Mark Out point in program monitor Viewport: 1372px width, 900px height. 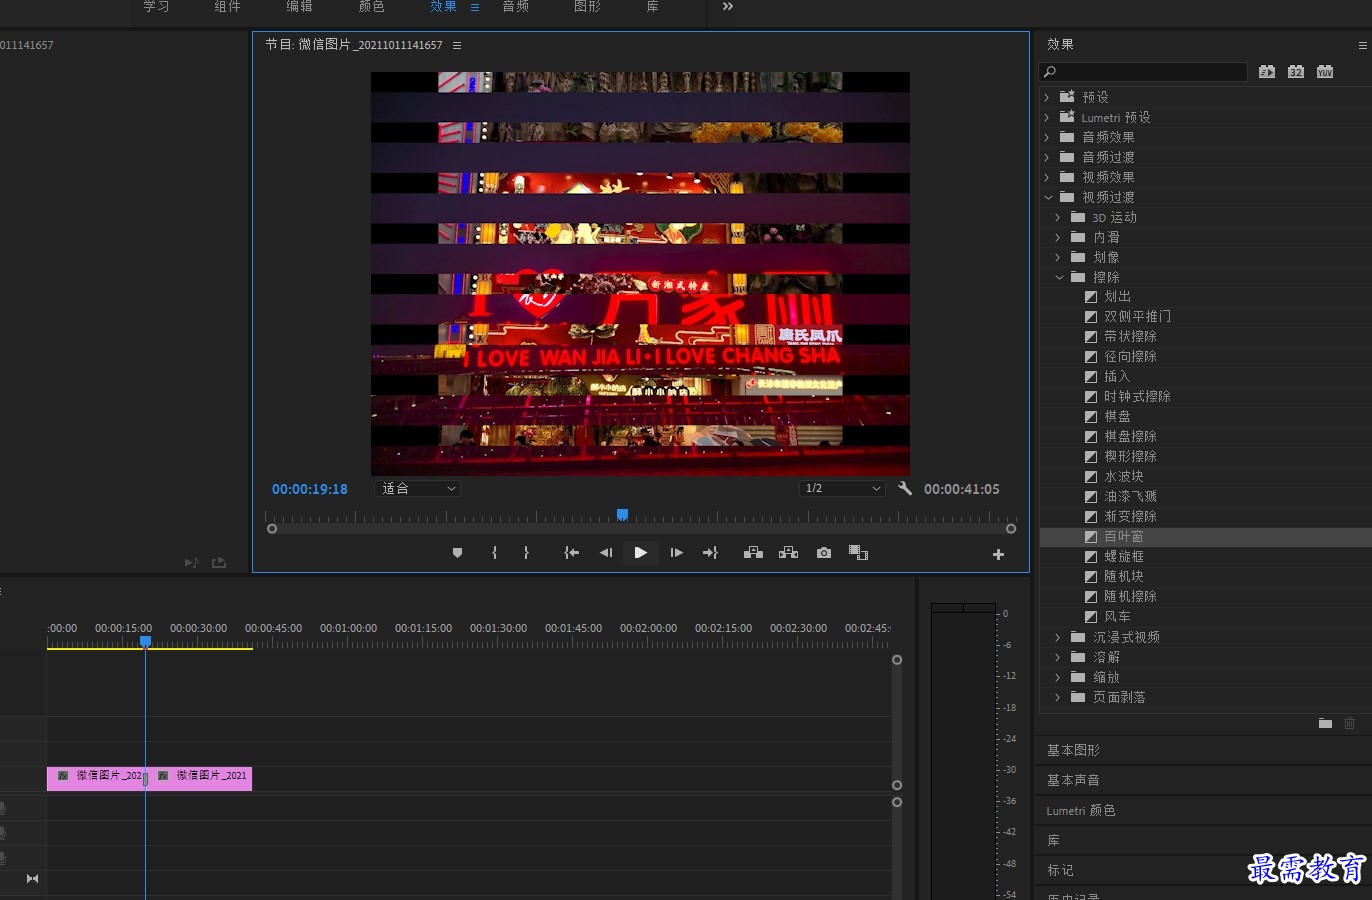tap(526, 553)
